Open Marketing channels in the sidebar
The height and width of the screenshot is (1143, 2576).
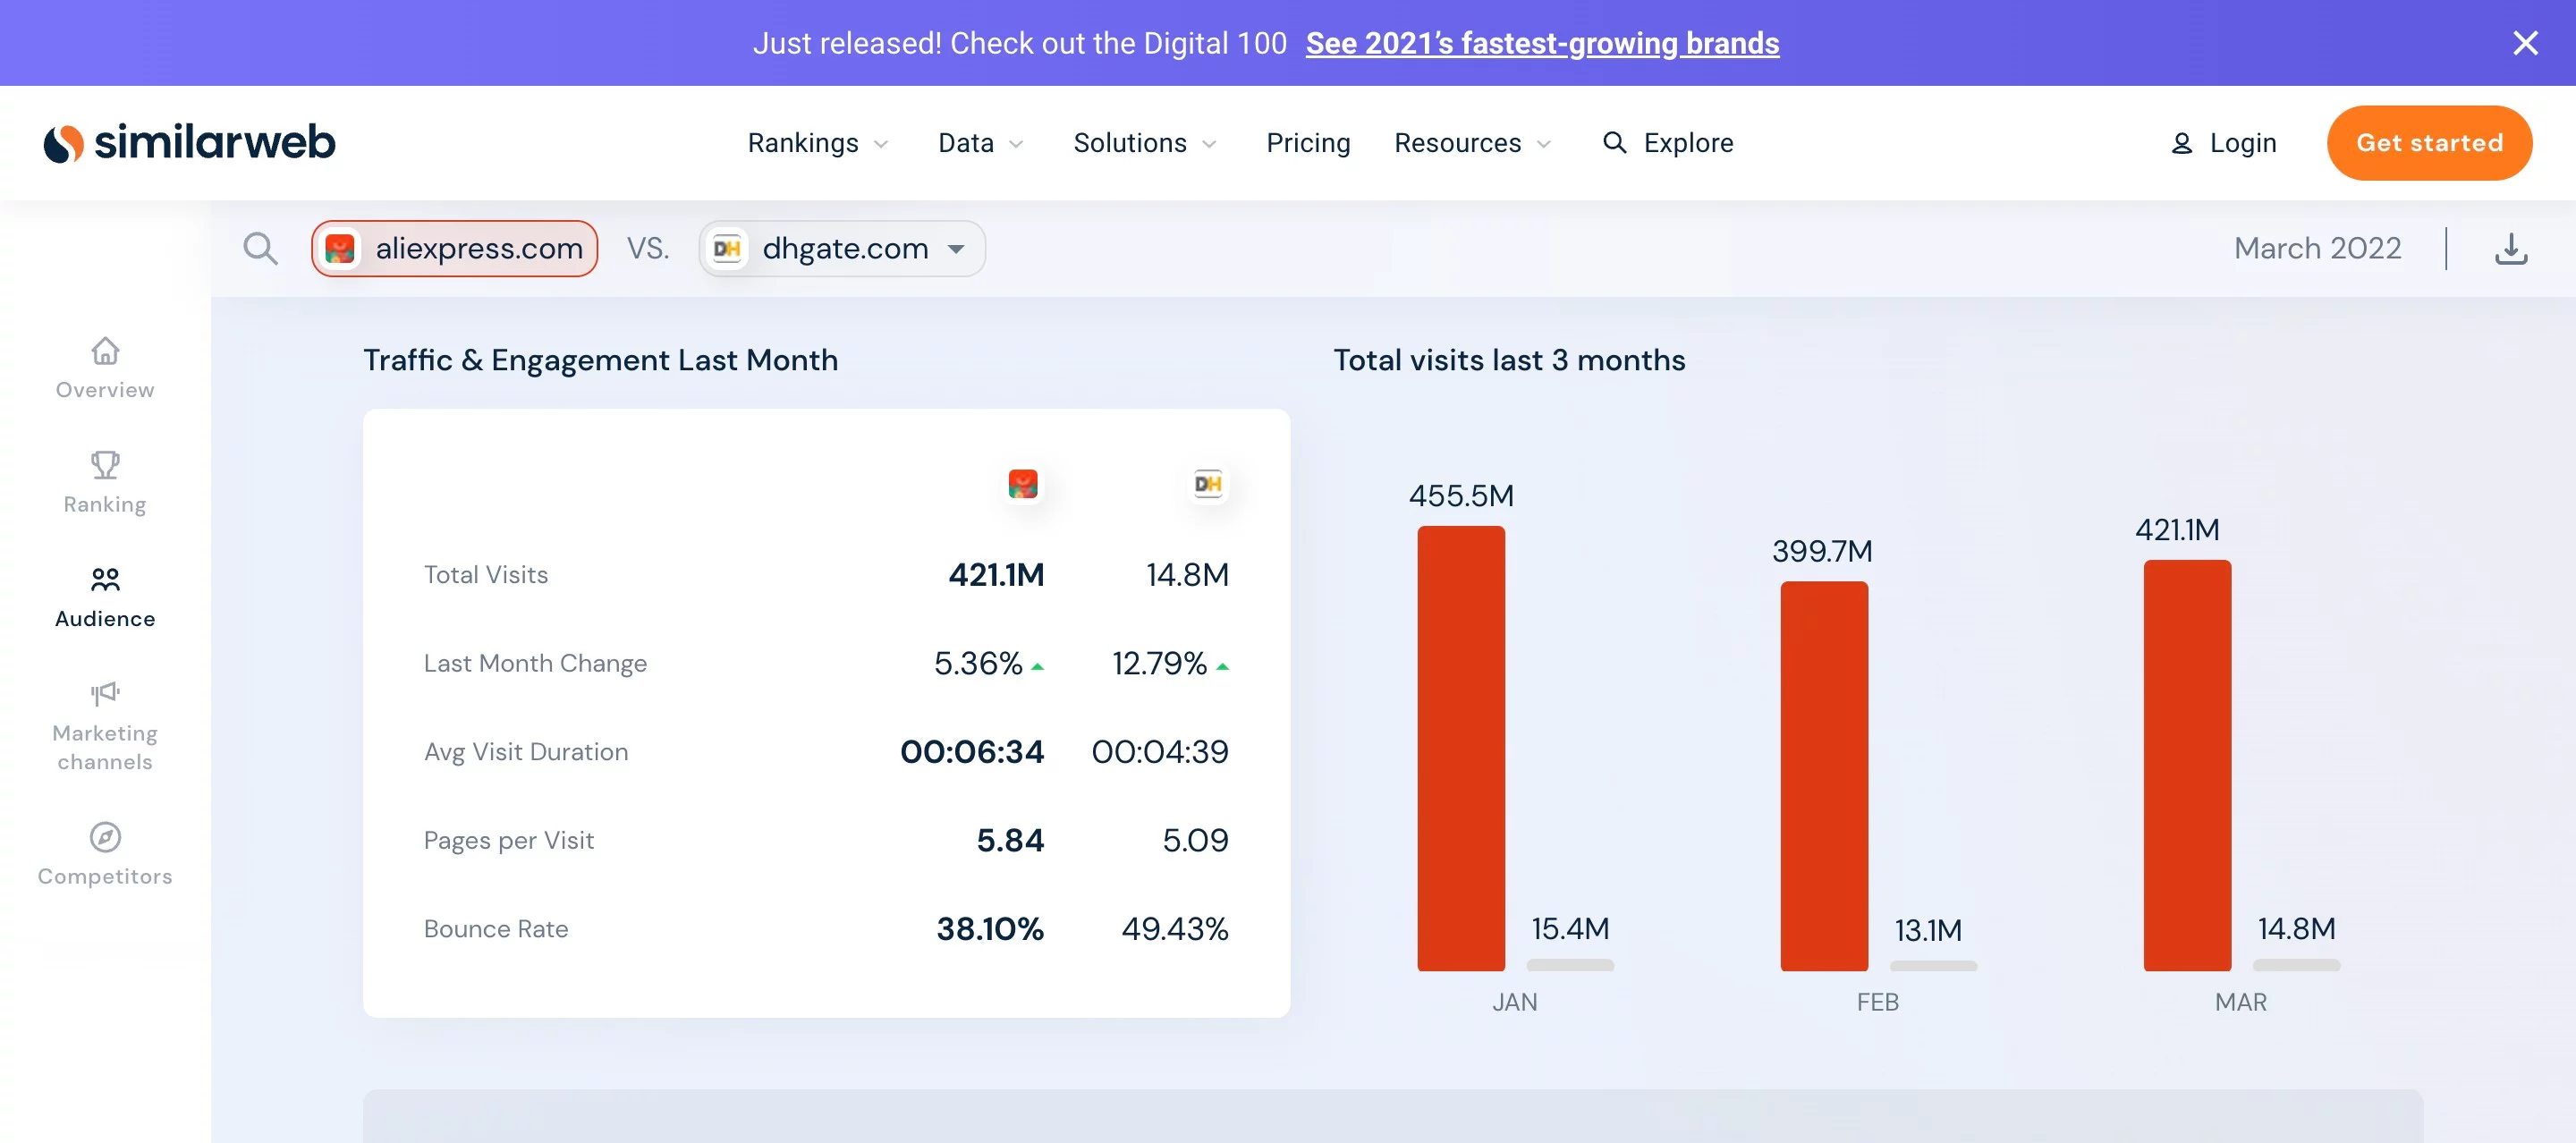105,726
